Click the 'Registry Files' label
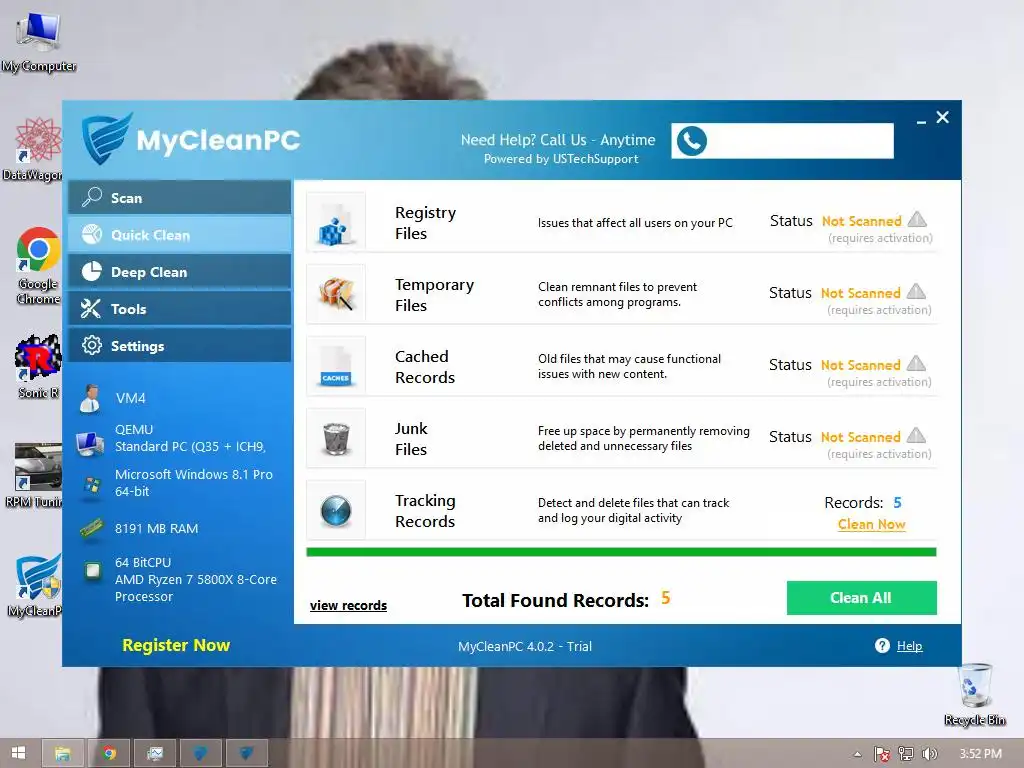Viewport: 1024px width, 768px height. (x=425, y=223)
